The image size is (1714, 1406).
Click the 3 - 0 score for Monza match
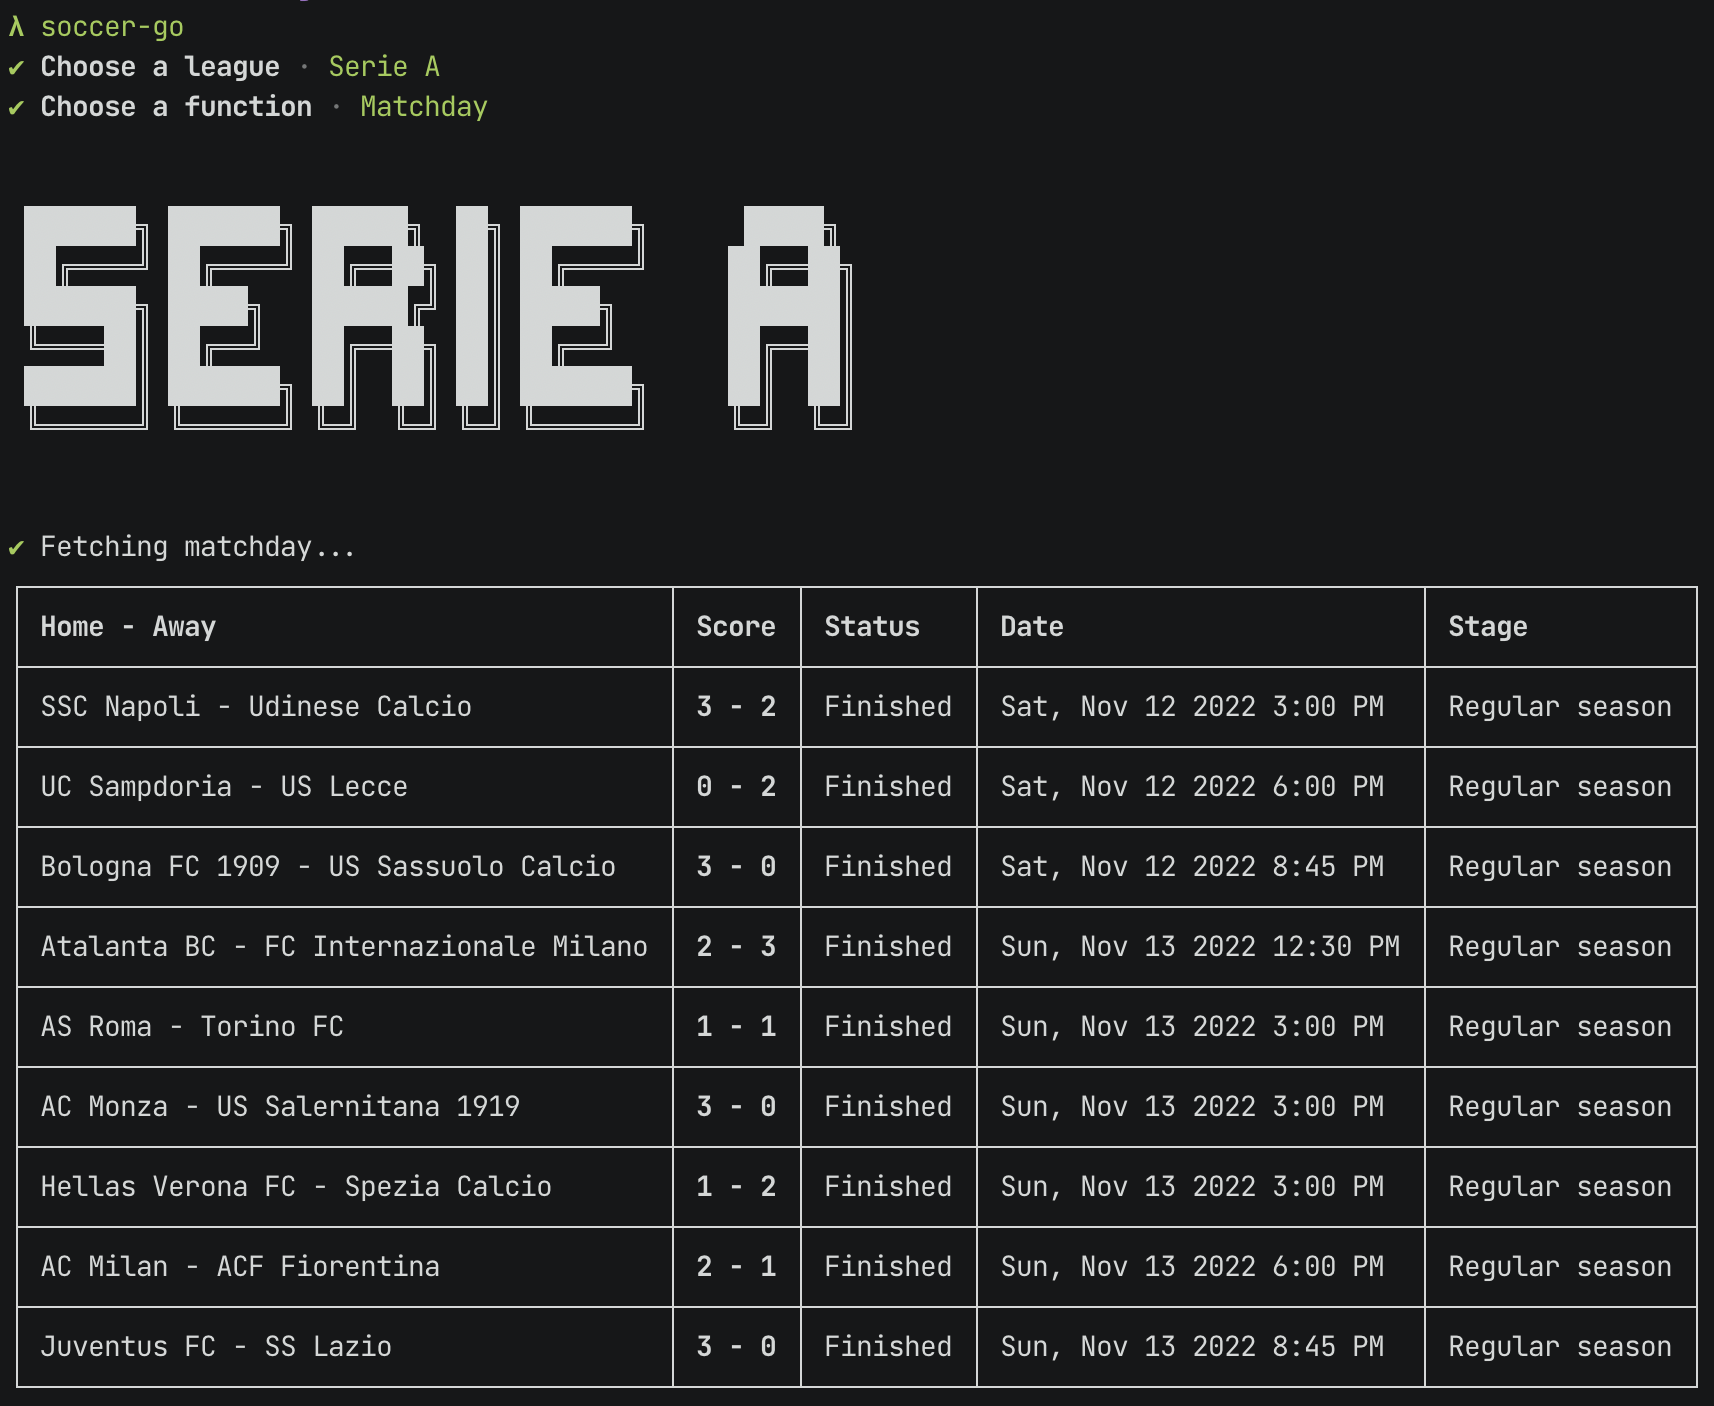click(x=736, y=1107)
